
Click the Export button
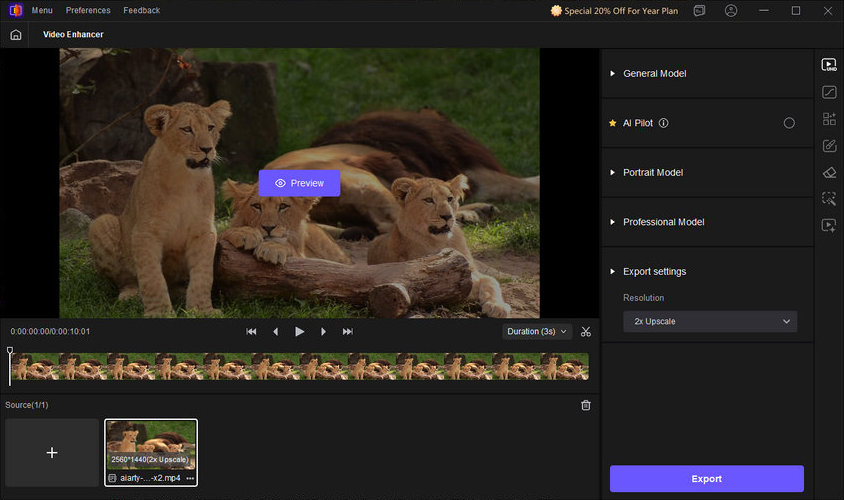pos(707,478)
